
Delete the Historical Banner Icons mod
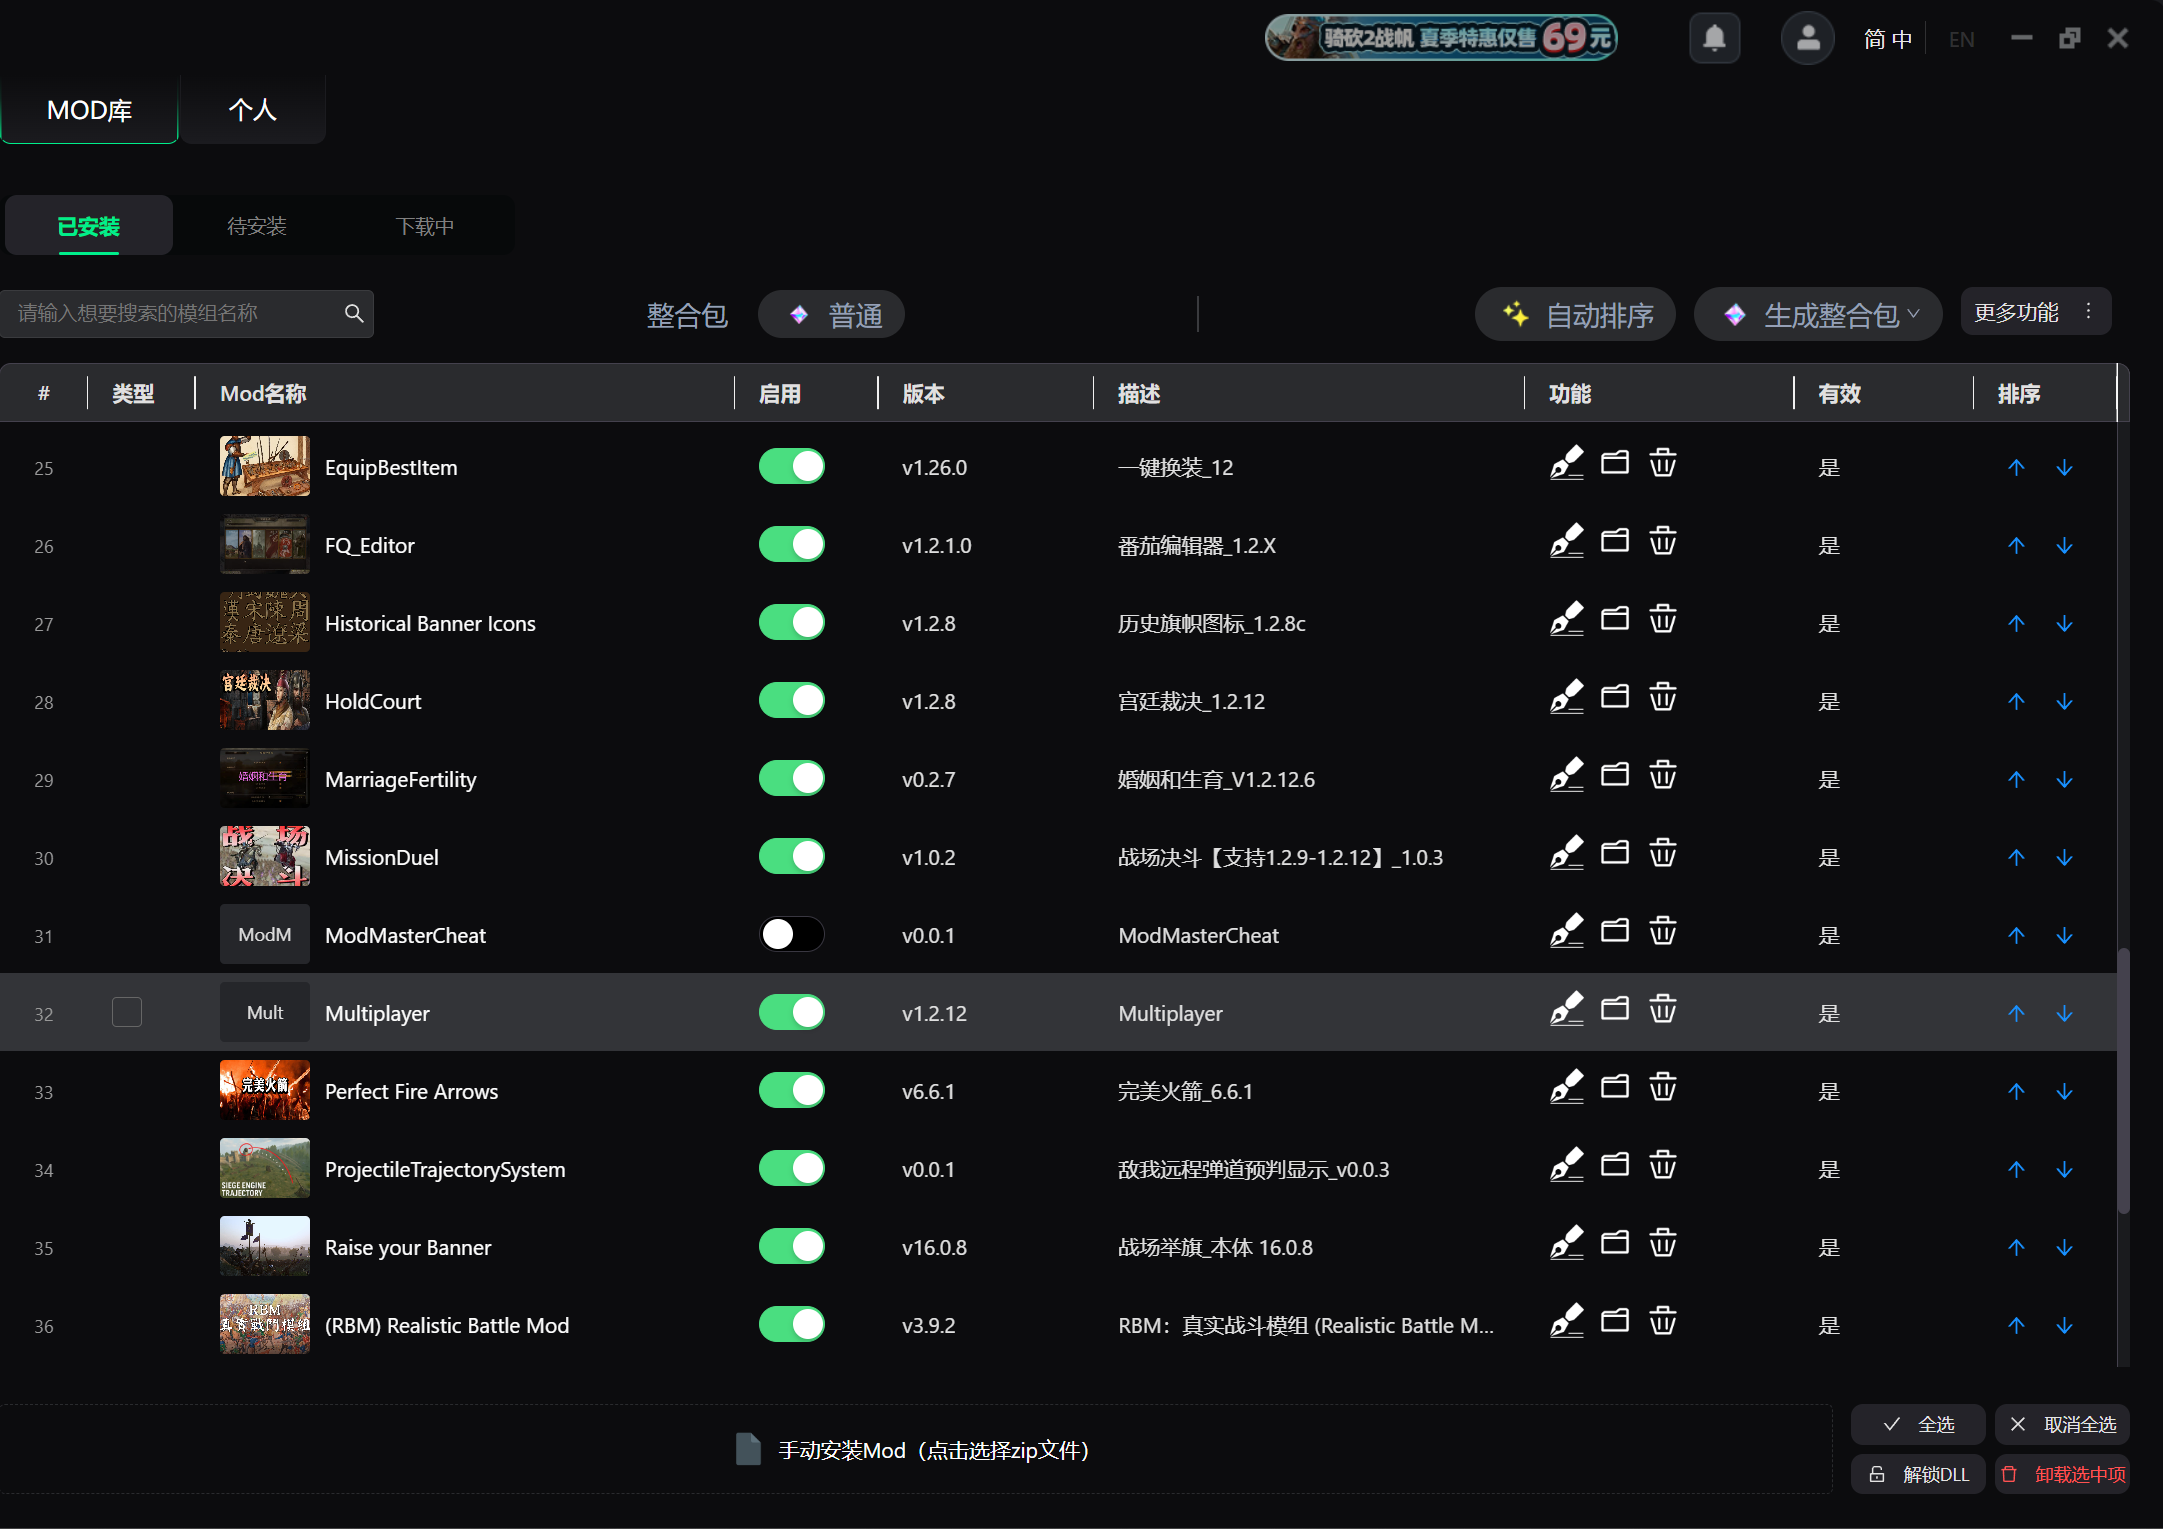click(1663, 619)
